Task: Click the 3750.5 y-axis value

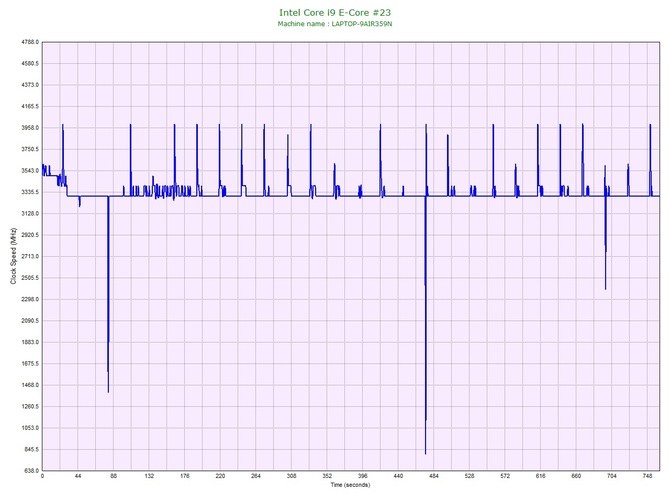Action: click(30, 150)
